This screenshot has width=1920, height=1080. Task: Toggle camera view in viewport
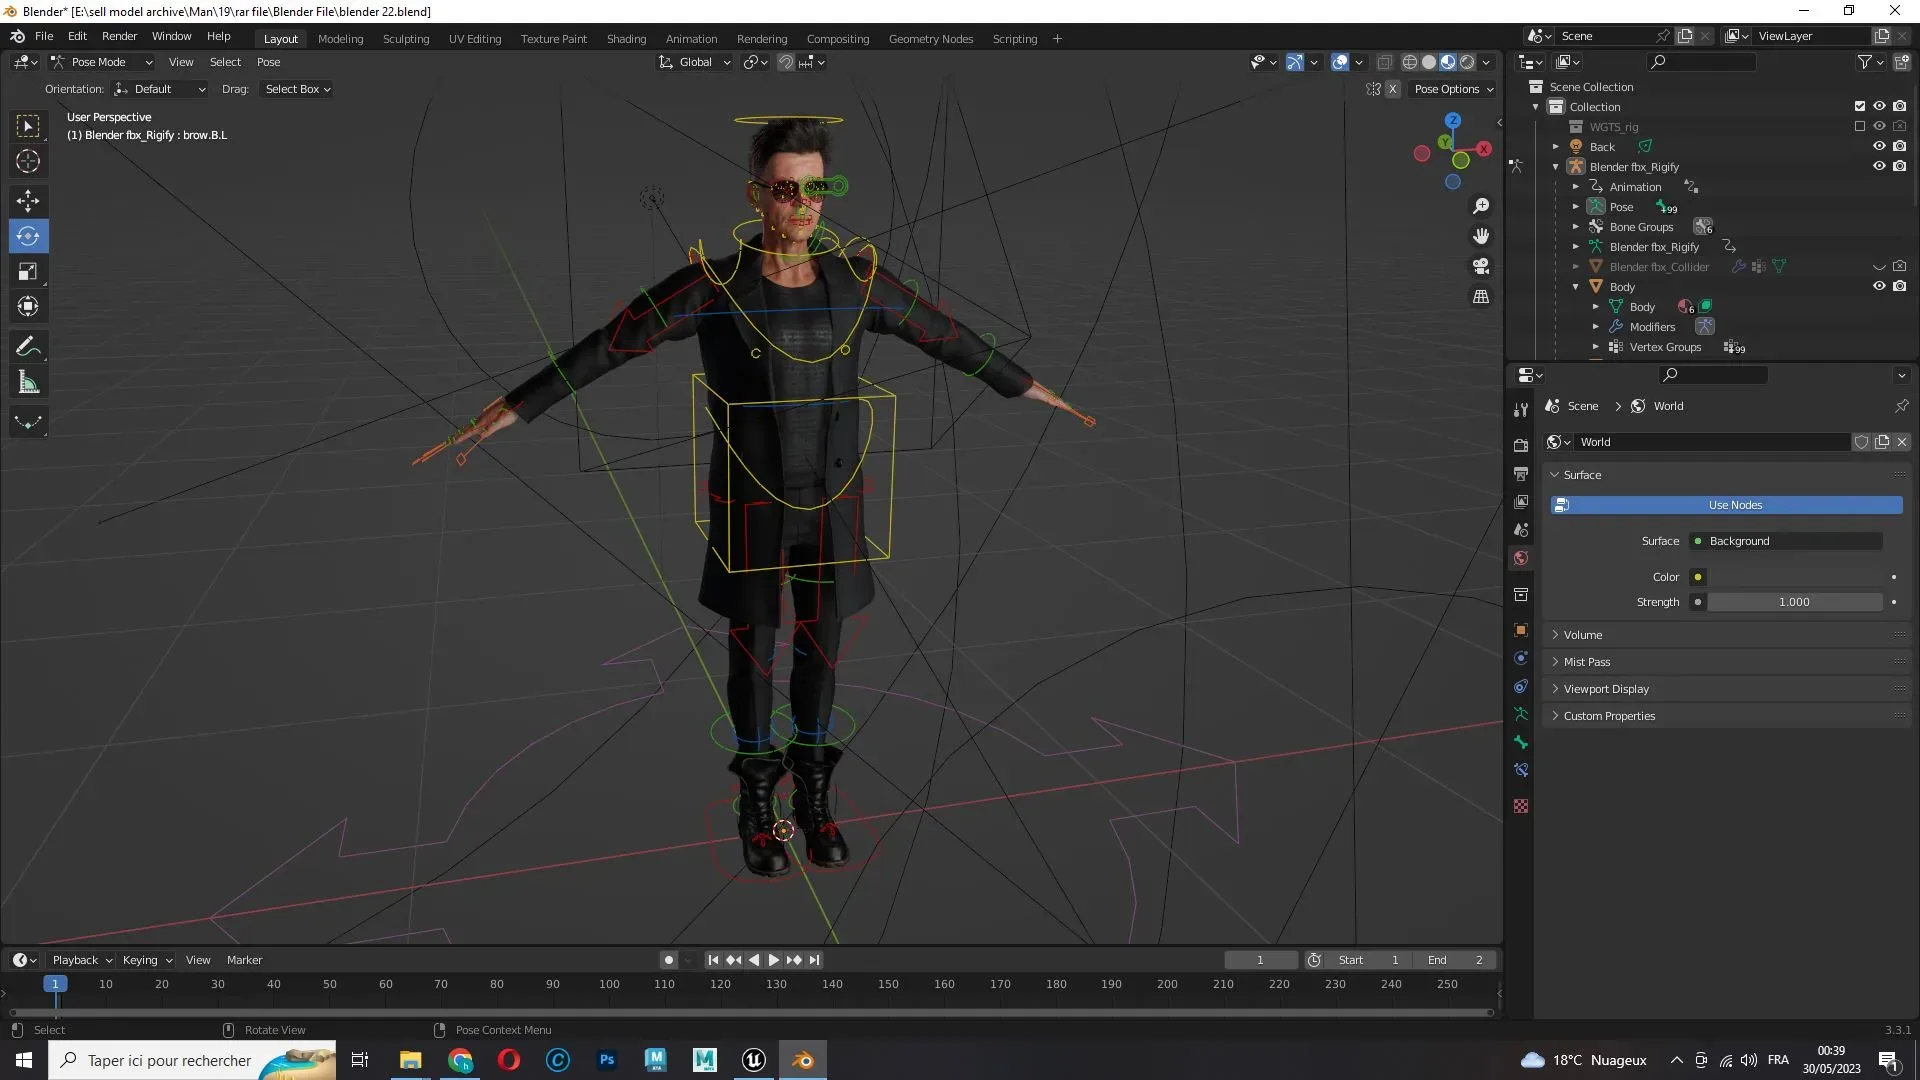[1481, 266]
